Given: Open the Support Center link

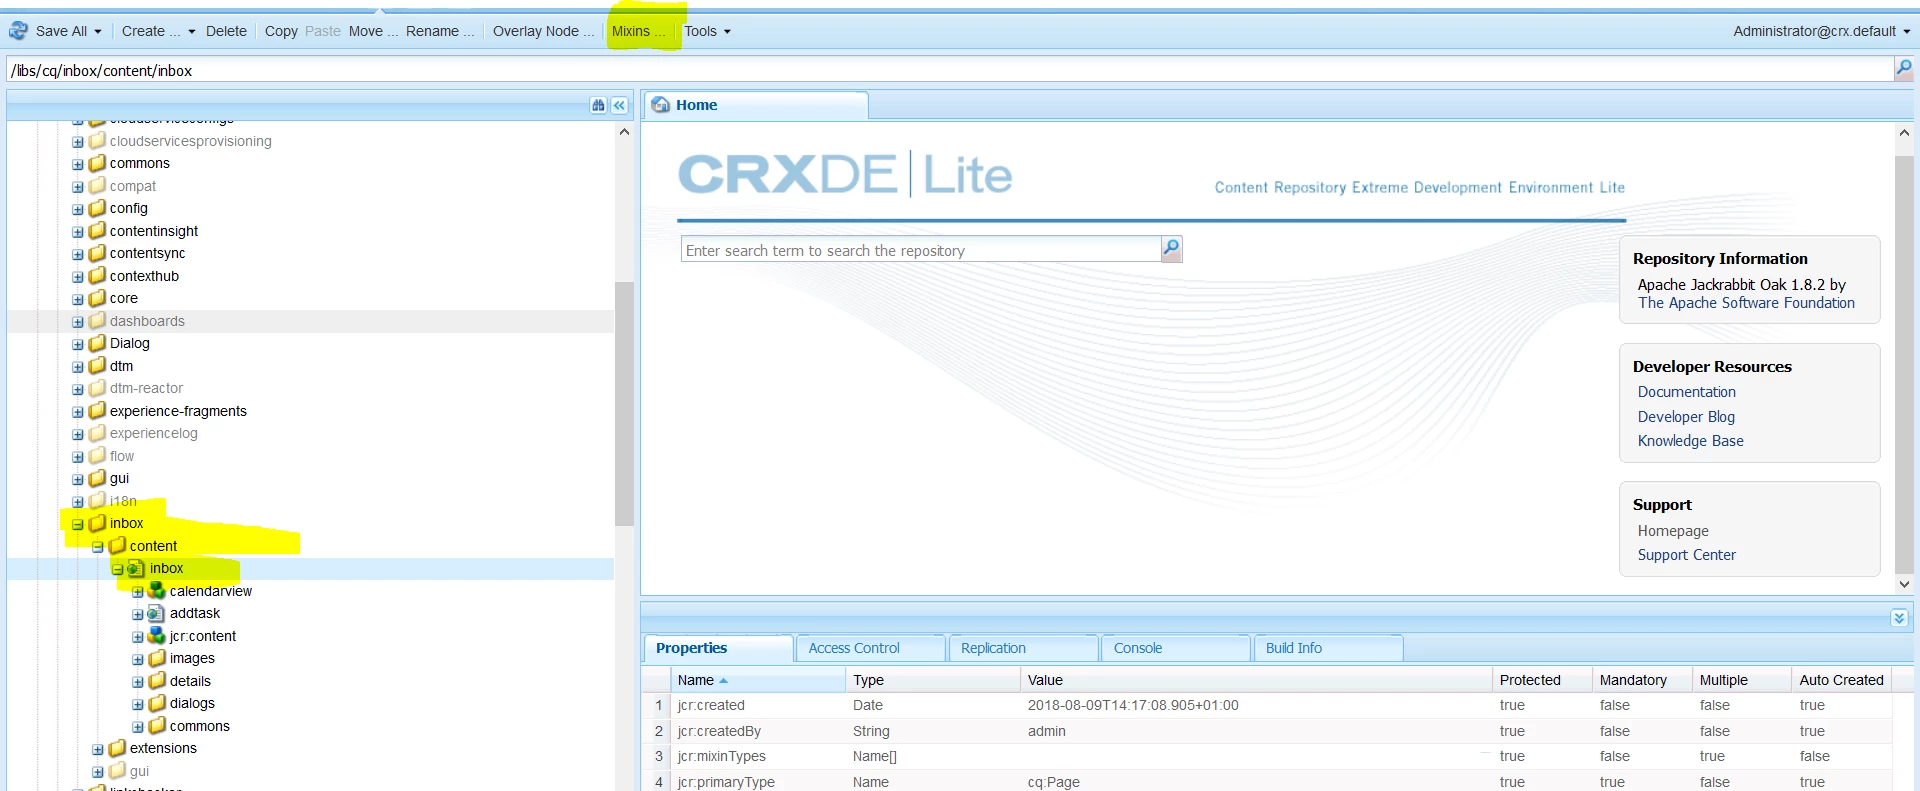Looking at the screenshot, I should pyautogui.click(x=1686, y=555).
